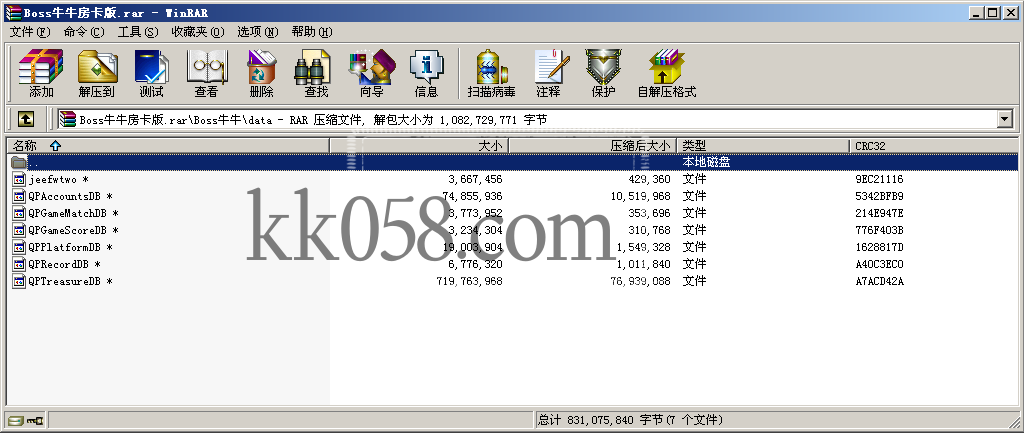This screenshot has width=1024, height=433.
Task: Go up one folder level button
Action: coord(25,119)
